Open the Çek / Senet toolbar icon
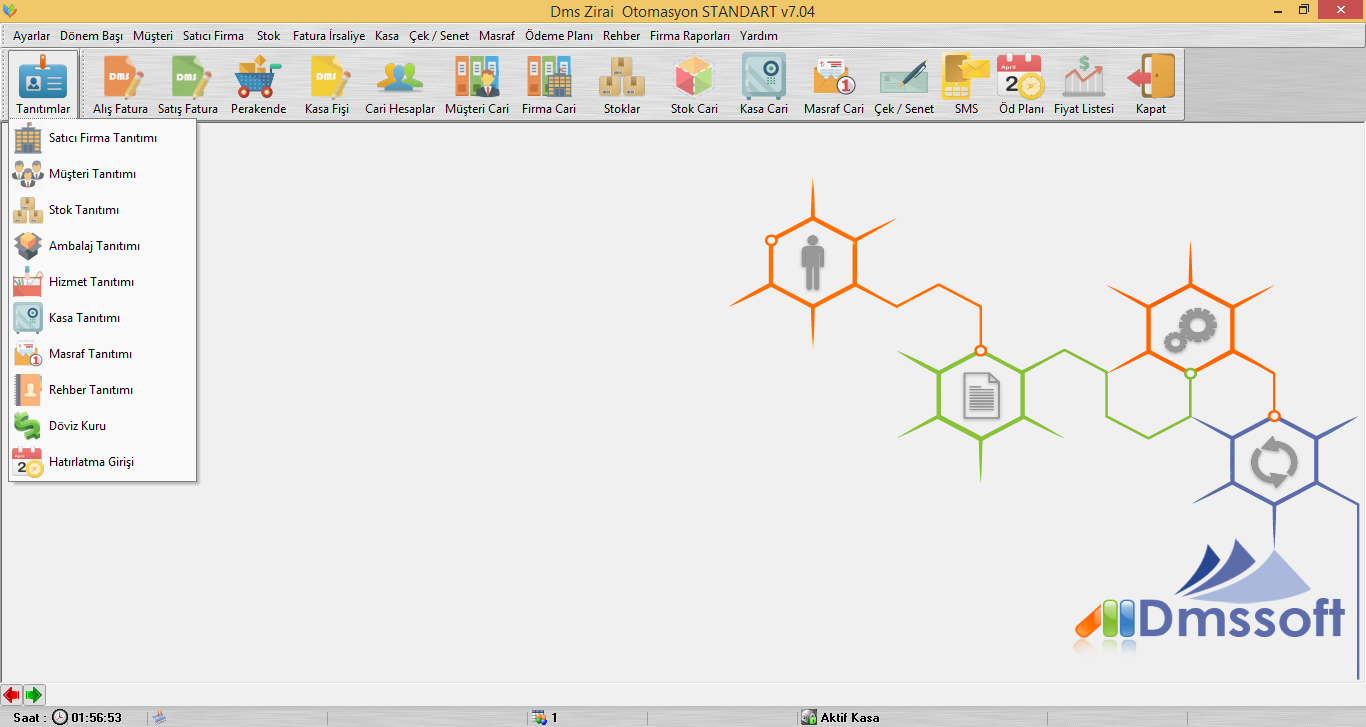1366x727 pixels. (904, 84)
